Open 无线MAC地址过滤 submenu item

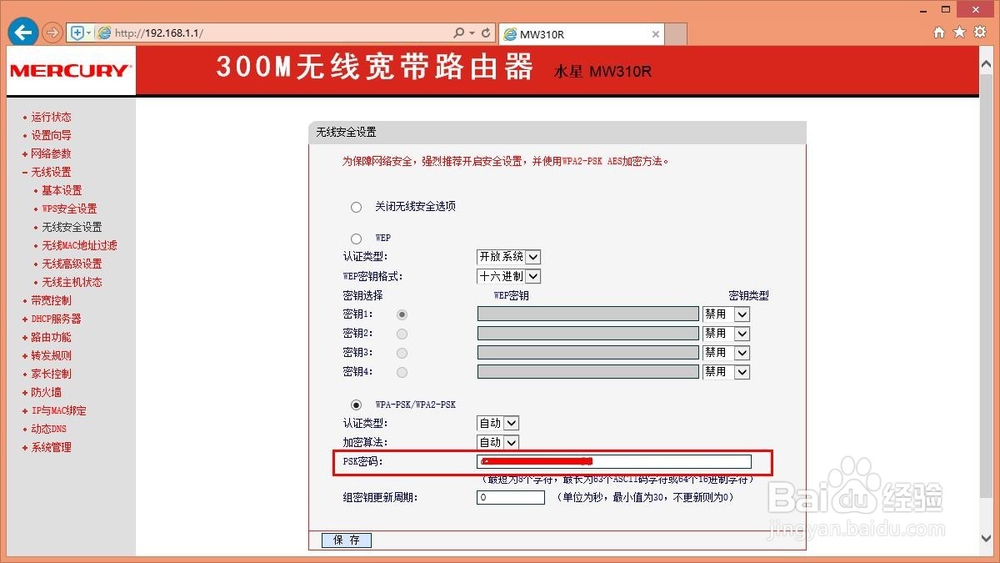point(80,245)
